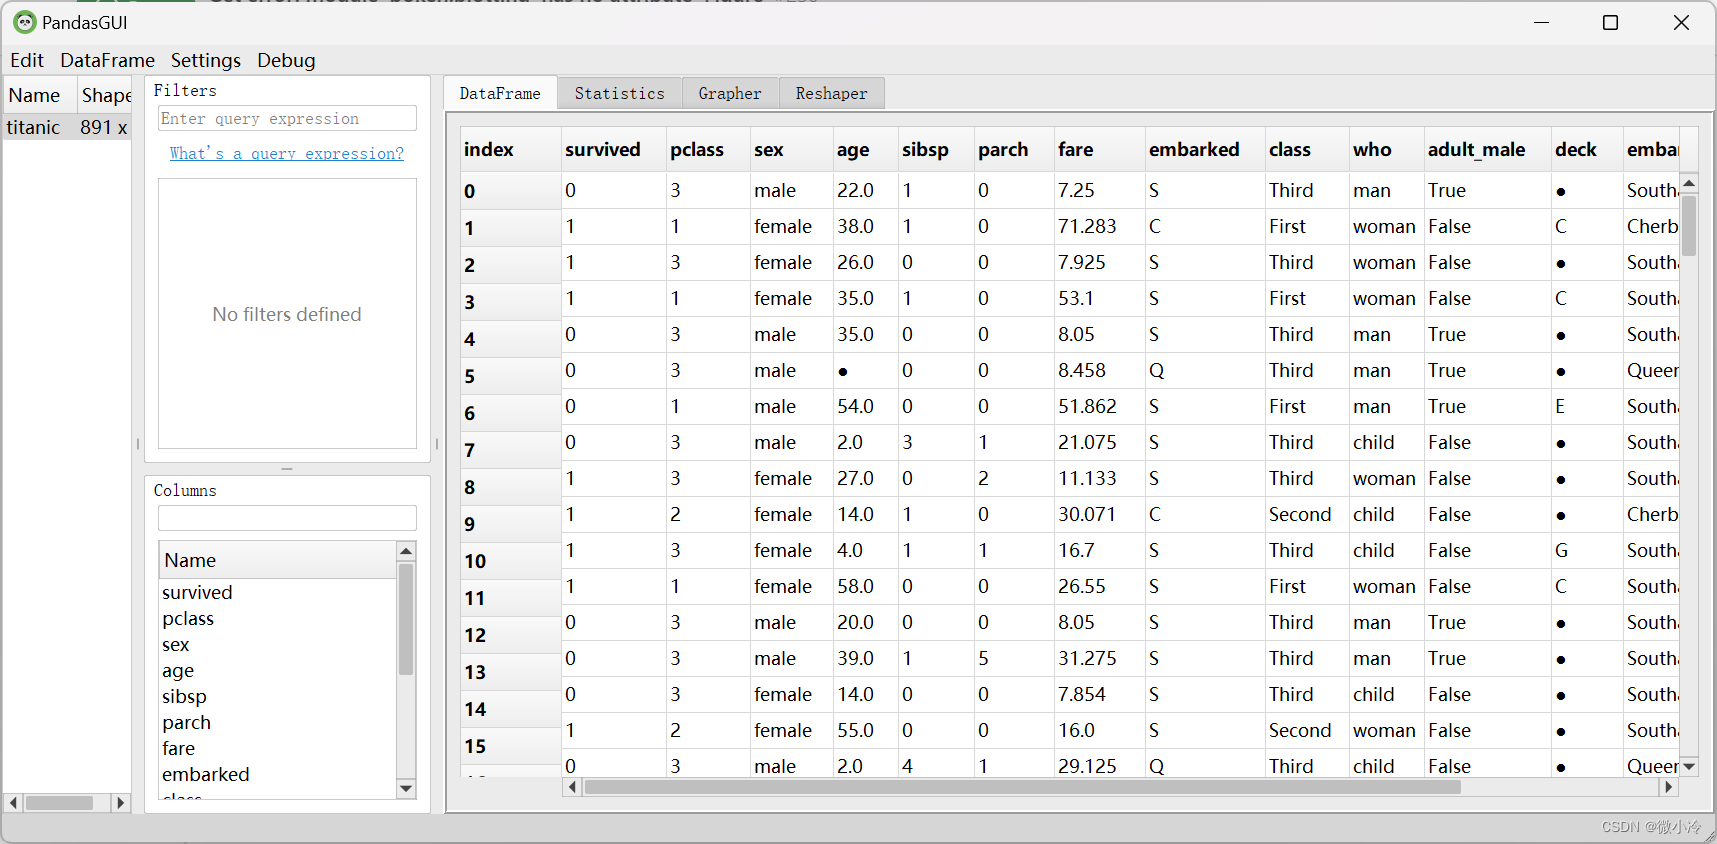Switch to the Grapher tab
The width and height of the screenshot is (1717, 844).
point(730,93)
